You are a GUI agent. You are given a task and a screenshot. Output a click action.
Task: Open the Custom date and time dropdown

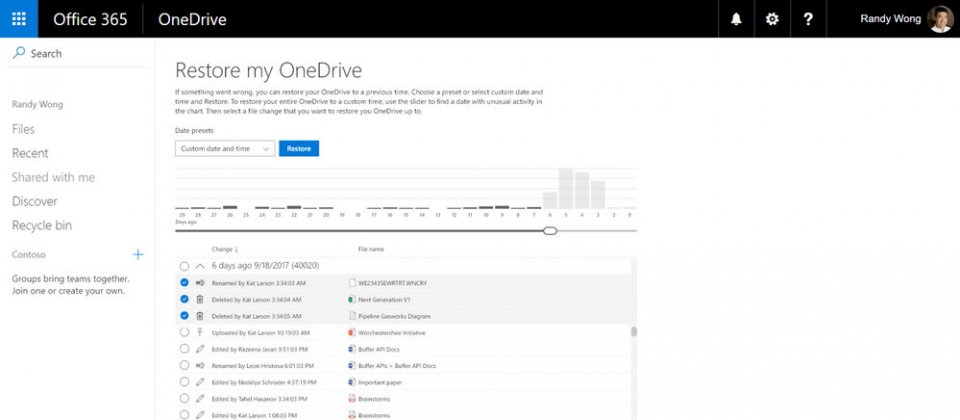225,149
